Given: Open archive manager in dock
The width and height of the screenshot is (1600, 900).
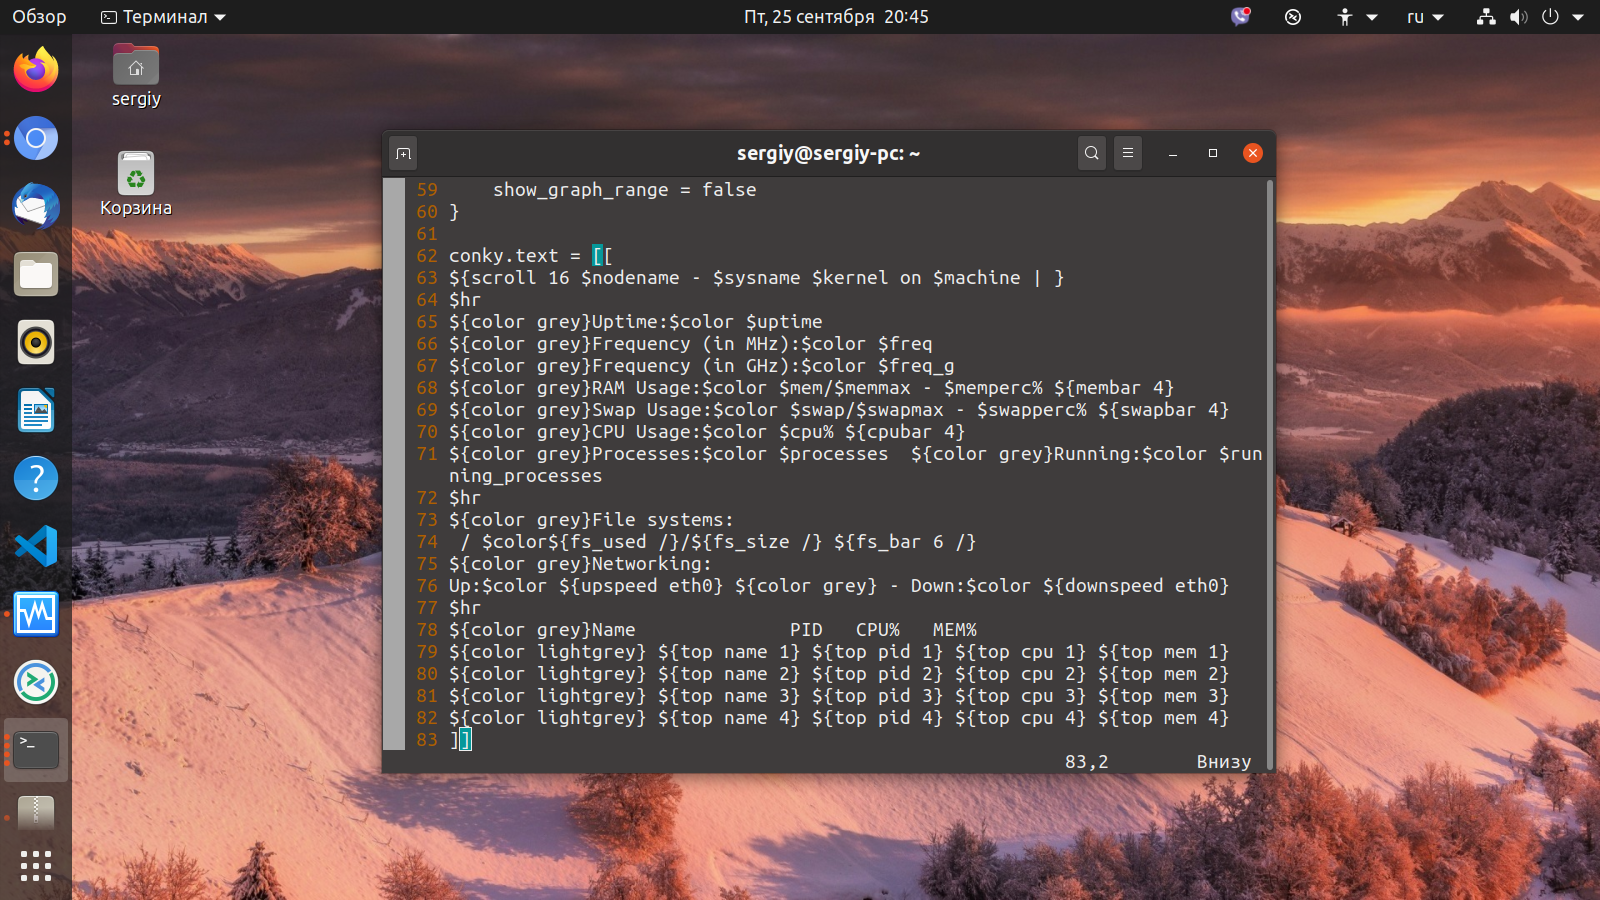Looking at the screenshot, I should (36, 814).
